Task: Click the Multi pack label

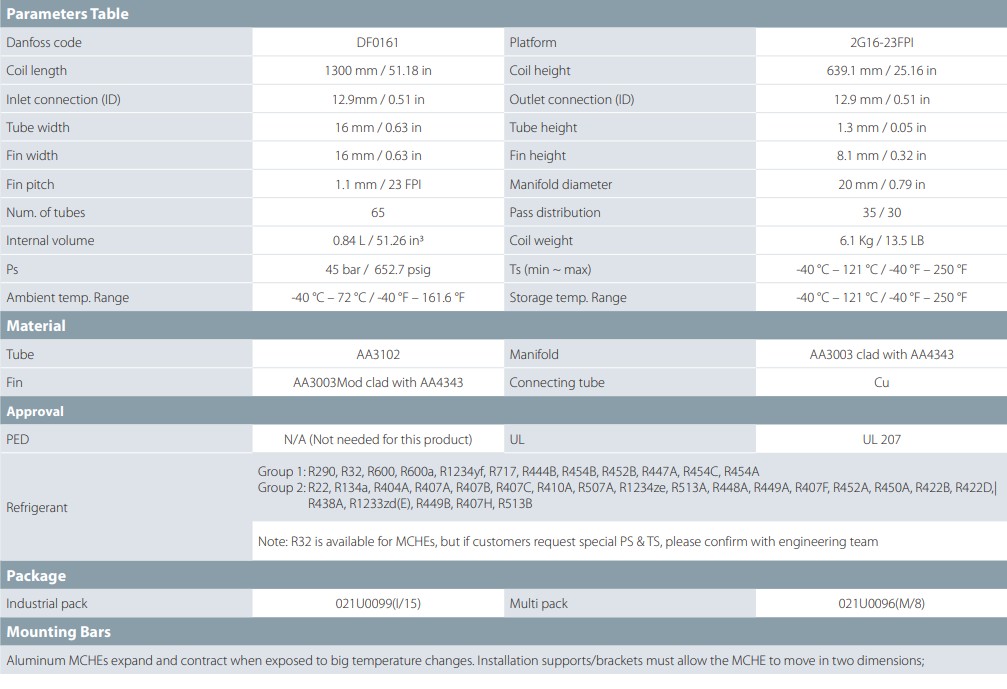Action: [538, 604]
